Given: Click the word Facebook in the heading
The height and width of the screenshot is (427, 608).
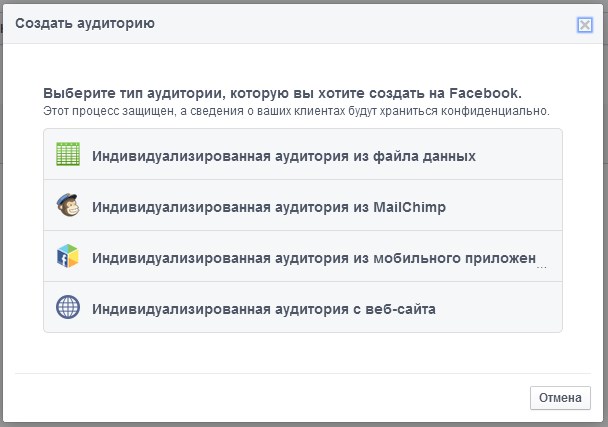Looking at the screenshot, I should [x=485, y=93].
